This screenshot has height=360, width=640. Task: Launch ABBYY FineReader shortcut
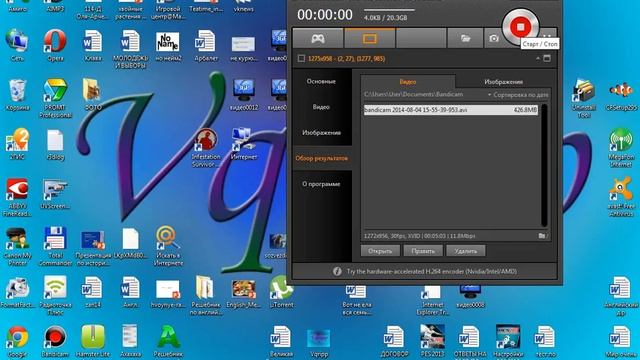tap(17, 197)
